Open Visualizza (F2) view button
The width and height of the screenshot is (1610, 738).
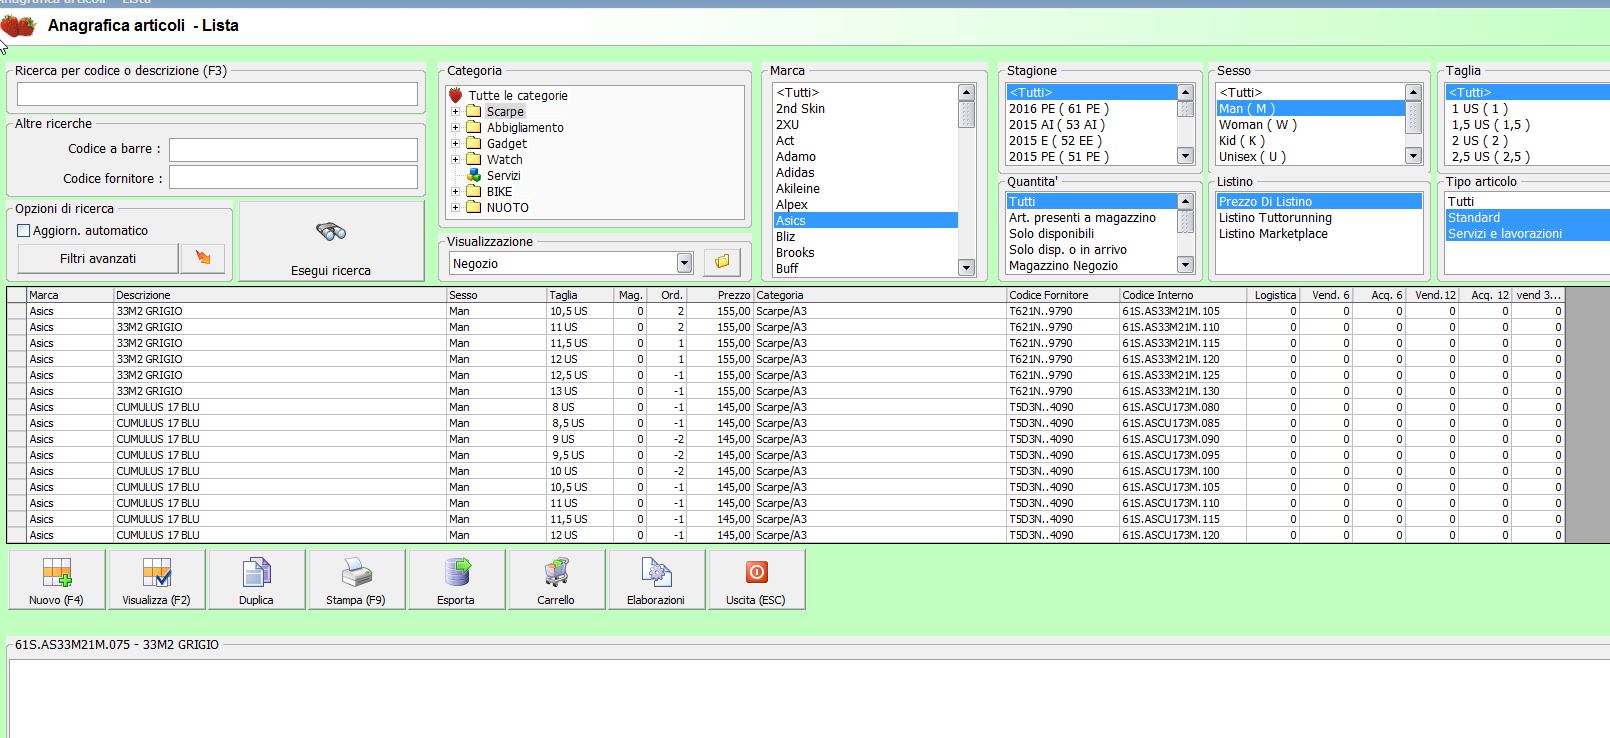pyautogui.click(x=156, y=579)
